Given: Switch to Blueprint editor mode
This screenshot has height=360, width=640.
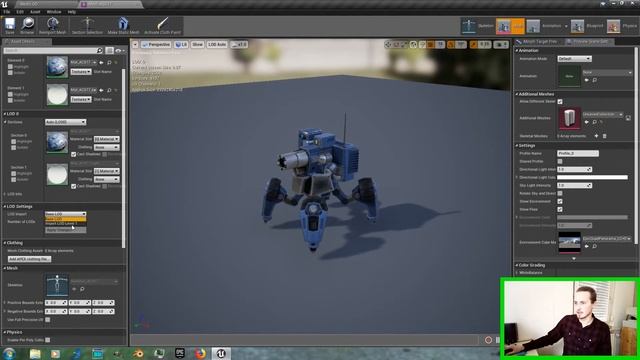Looking at the screenshot, I should (587, 26).
